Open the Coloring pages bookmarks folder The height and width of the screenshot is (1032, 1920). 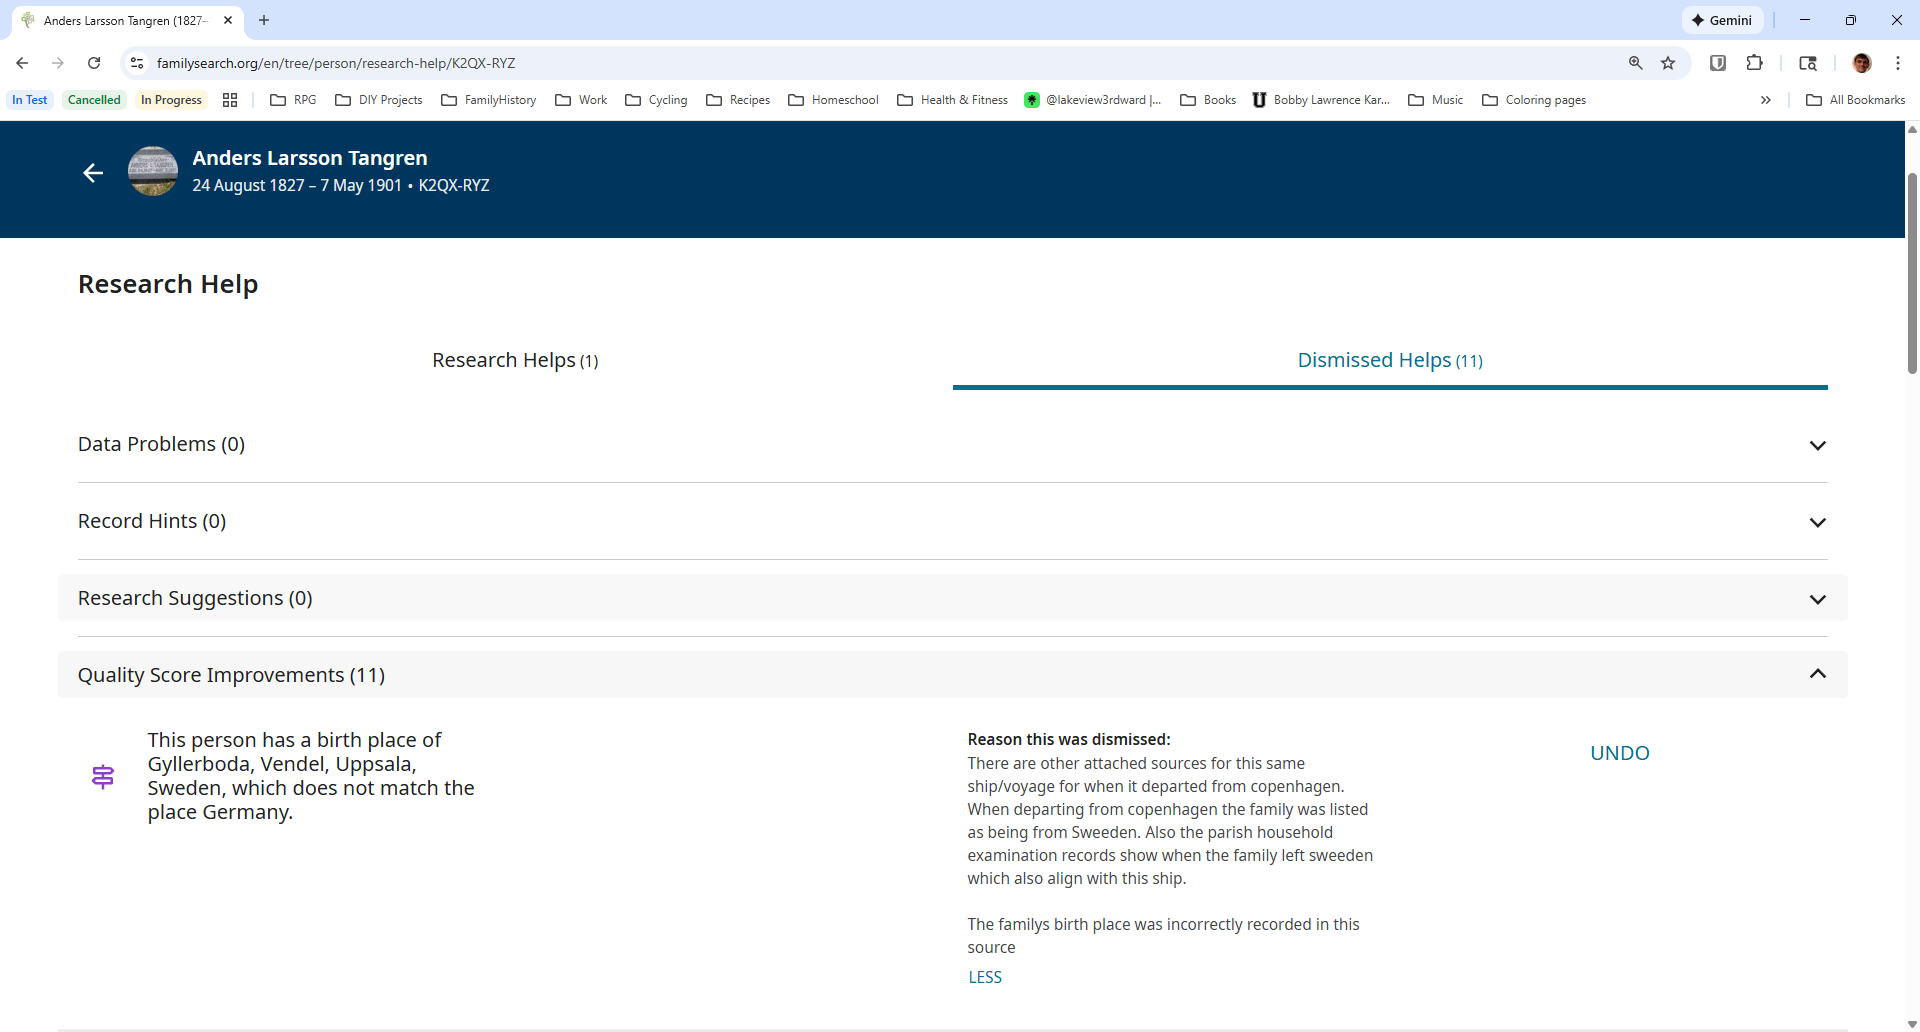tap(1534, 100)
